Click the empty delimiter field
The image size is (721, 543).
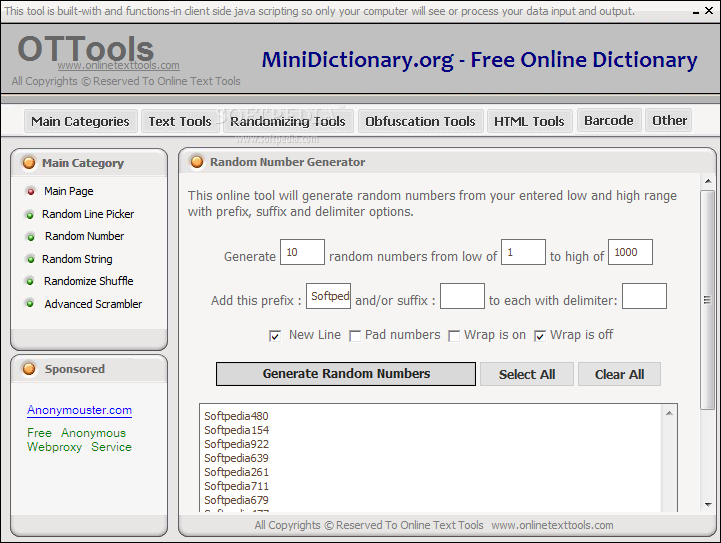[644, 296]
